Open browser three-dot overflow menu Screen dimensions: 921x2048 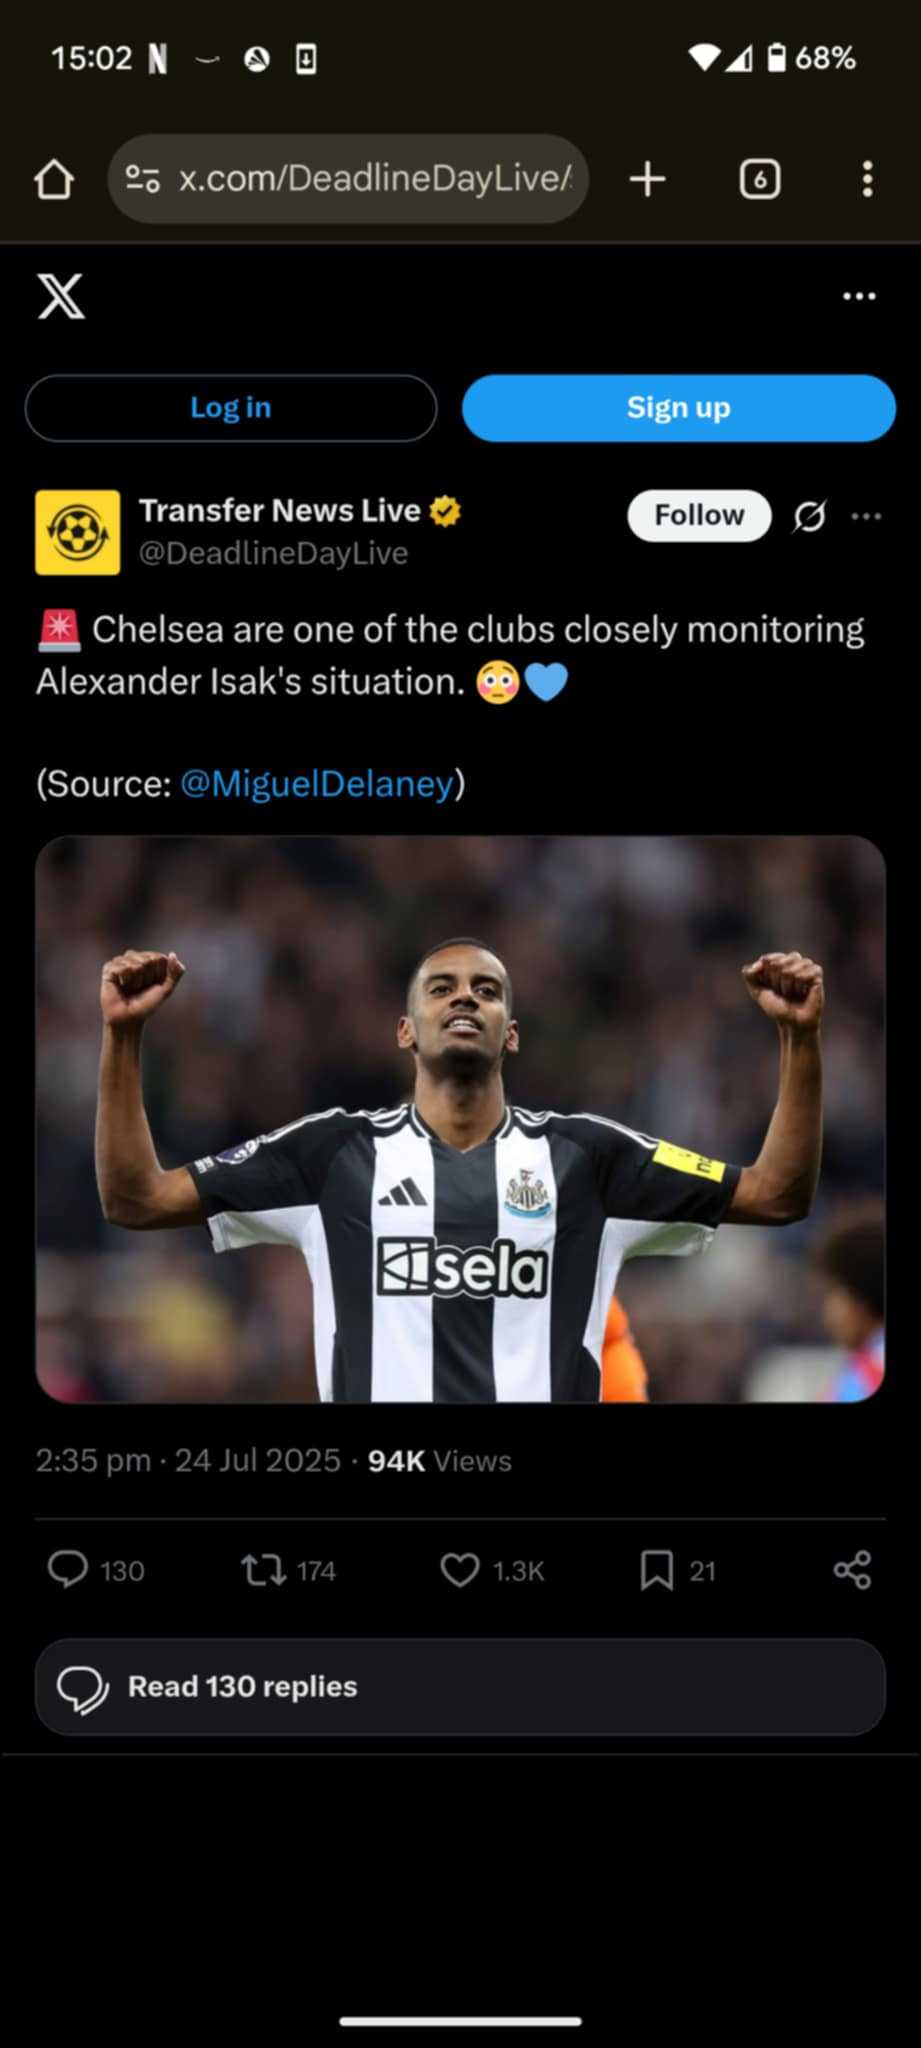point(867,179)
